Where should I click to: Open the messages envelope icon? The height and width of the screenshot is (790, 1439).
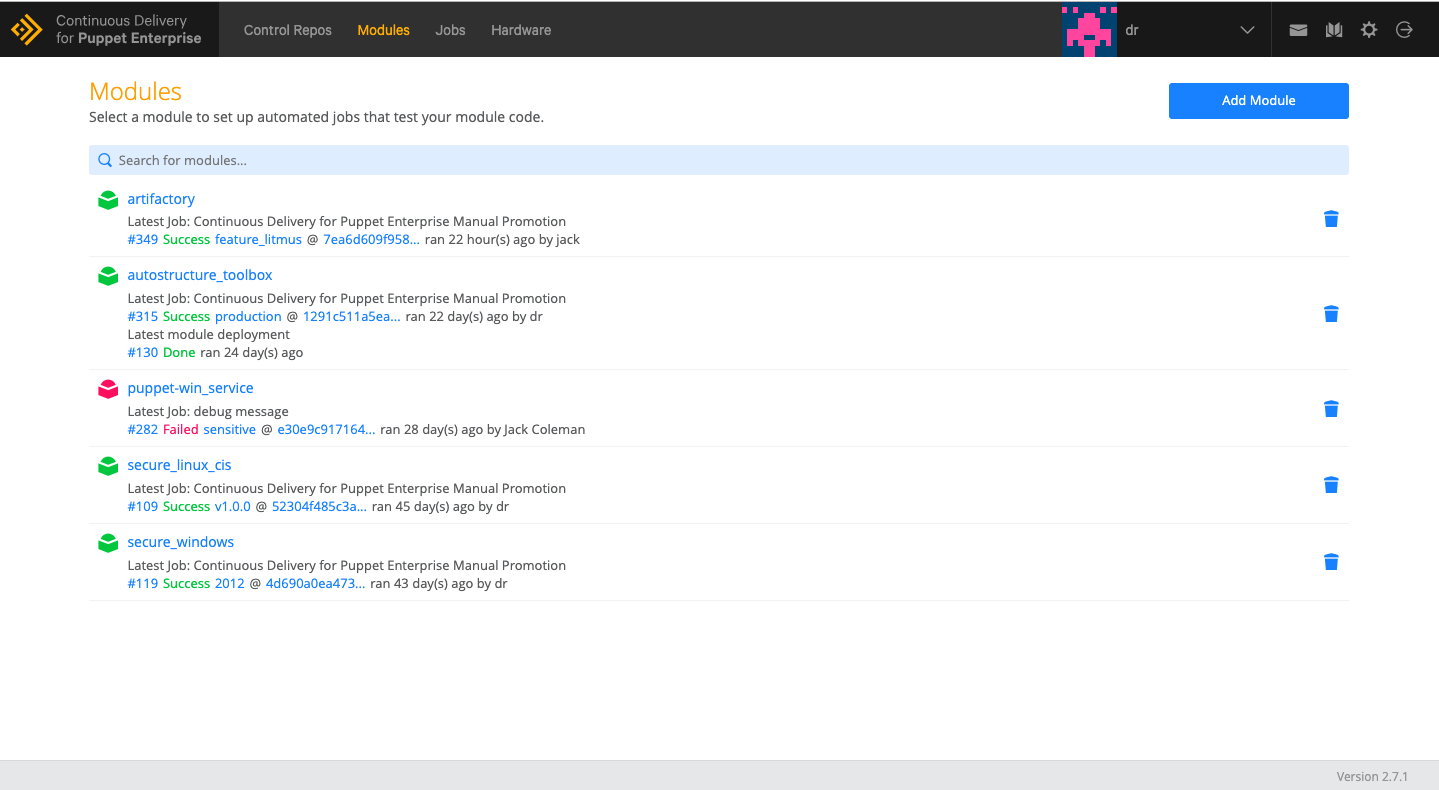[x=1298, y=30]
